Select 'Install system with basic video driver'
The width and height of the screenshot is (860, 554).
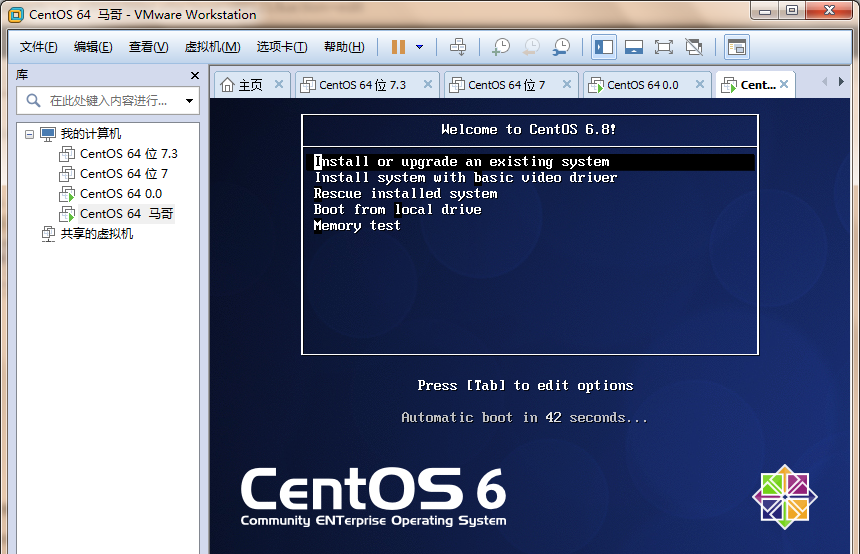[466, 178]
